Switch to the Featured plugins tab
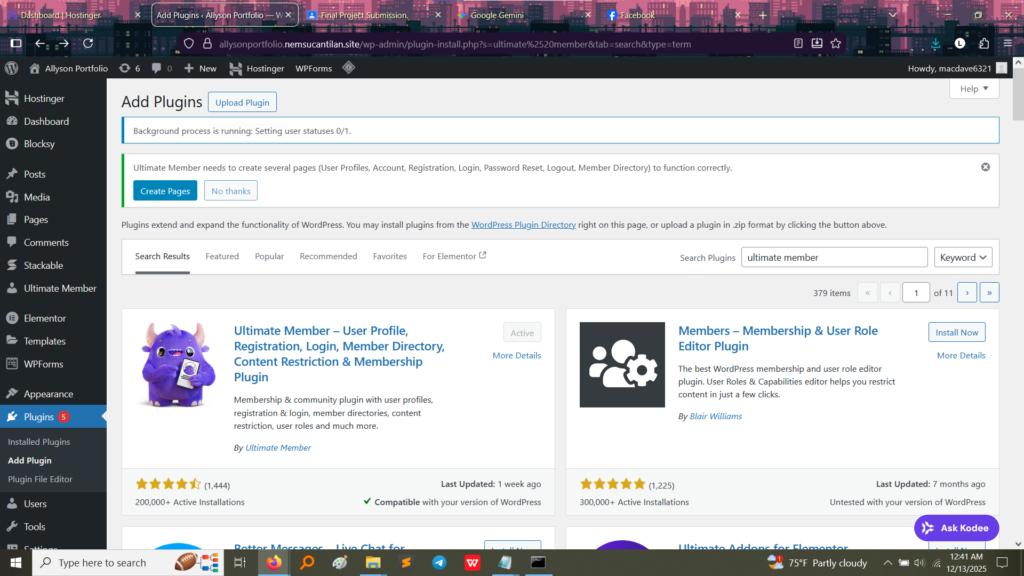This screenshot has width=1024, height=576. click(222, 256)
